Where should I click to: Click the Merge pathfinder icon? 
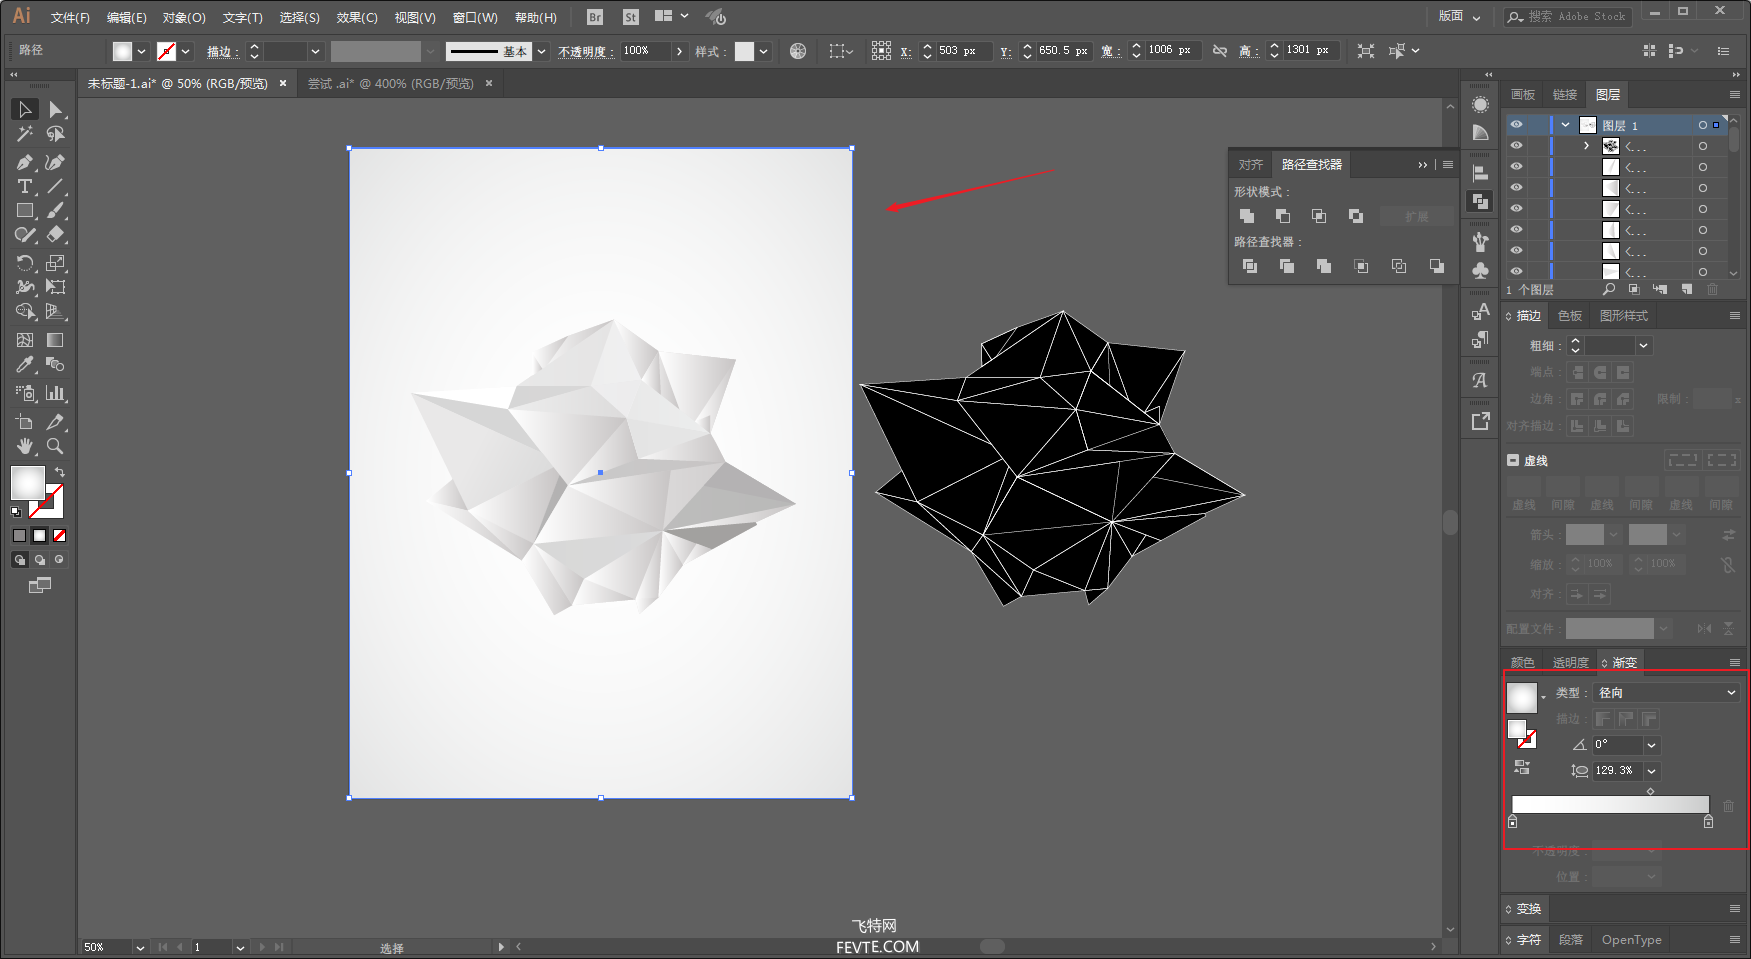pyautogui.click(x=1324, y=266)
